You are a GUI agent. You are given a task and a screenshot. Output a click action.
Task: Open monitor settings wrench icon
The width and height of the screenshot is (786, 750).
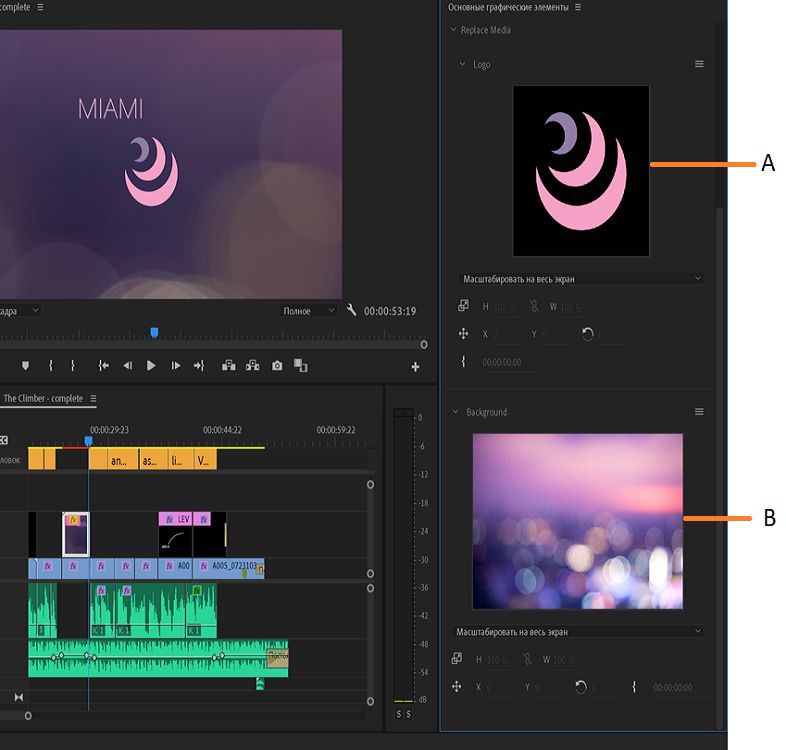(x=352, y=311)
